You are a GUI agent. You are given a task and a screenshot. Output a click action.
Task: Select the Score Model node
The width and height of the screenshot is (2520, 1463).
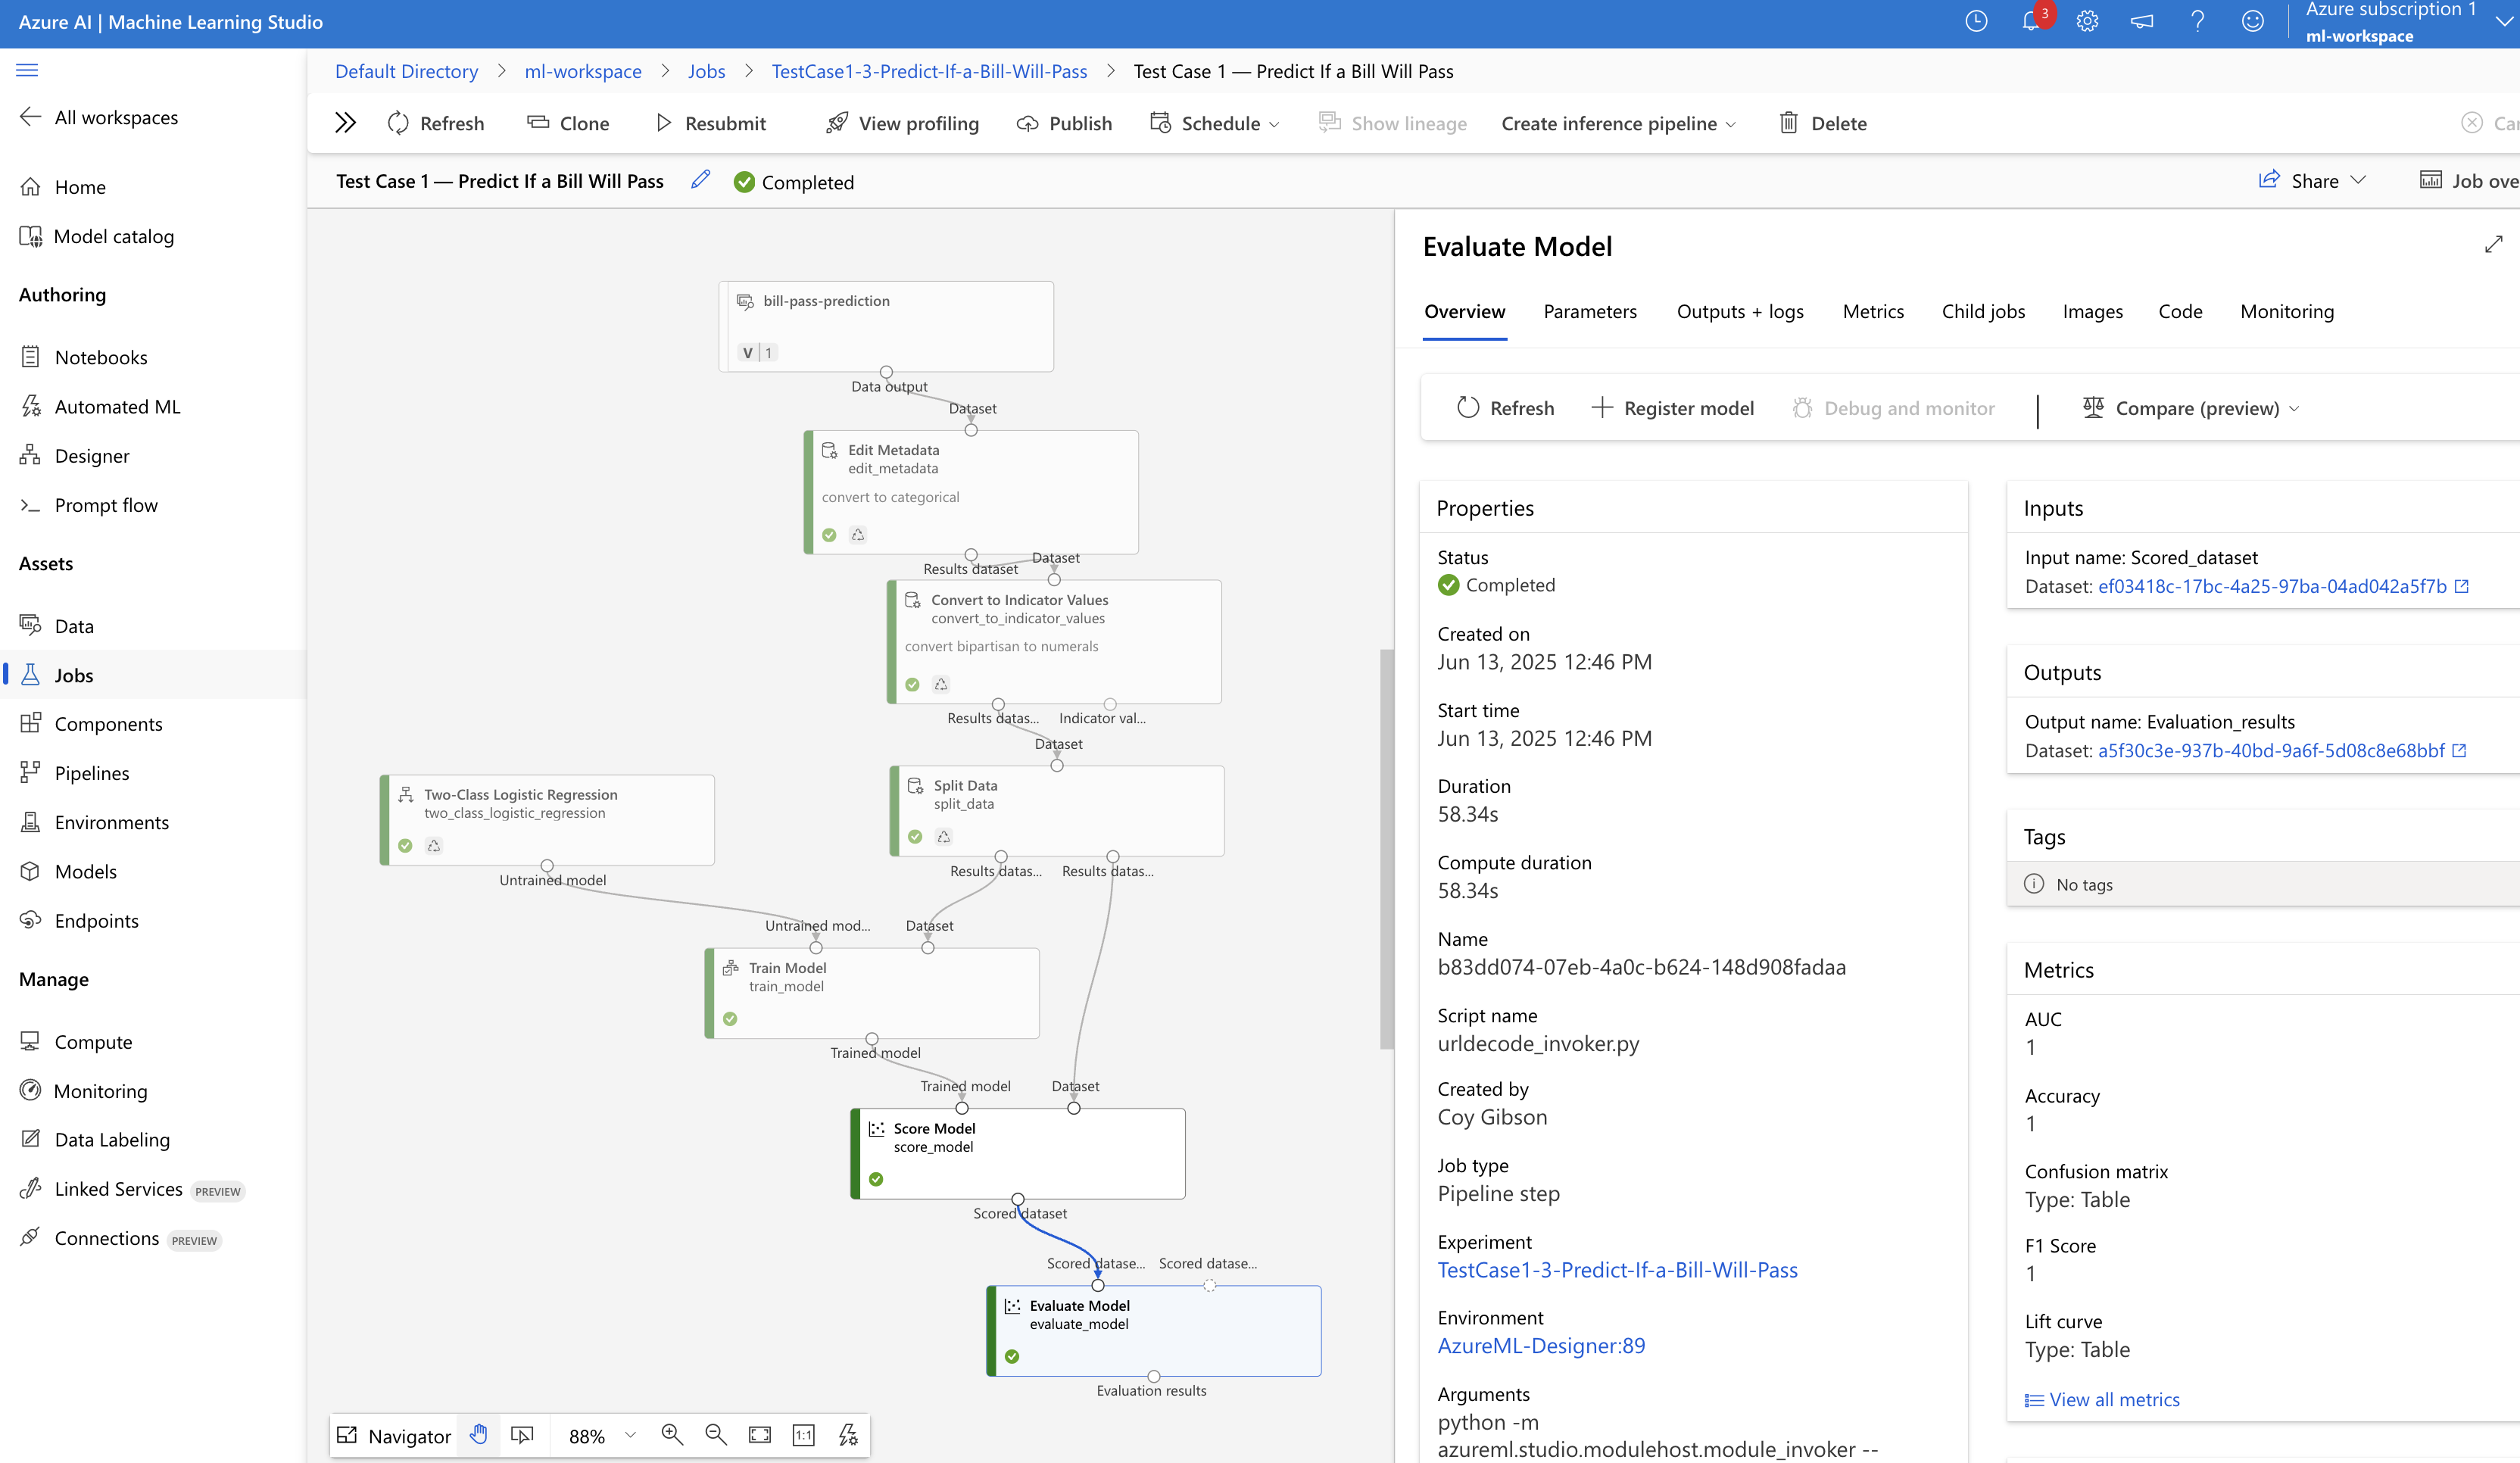[x=1018, y=1153]
